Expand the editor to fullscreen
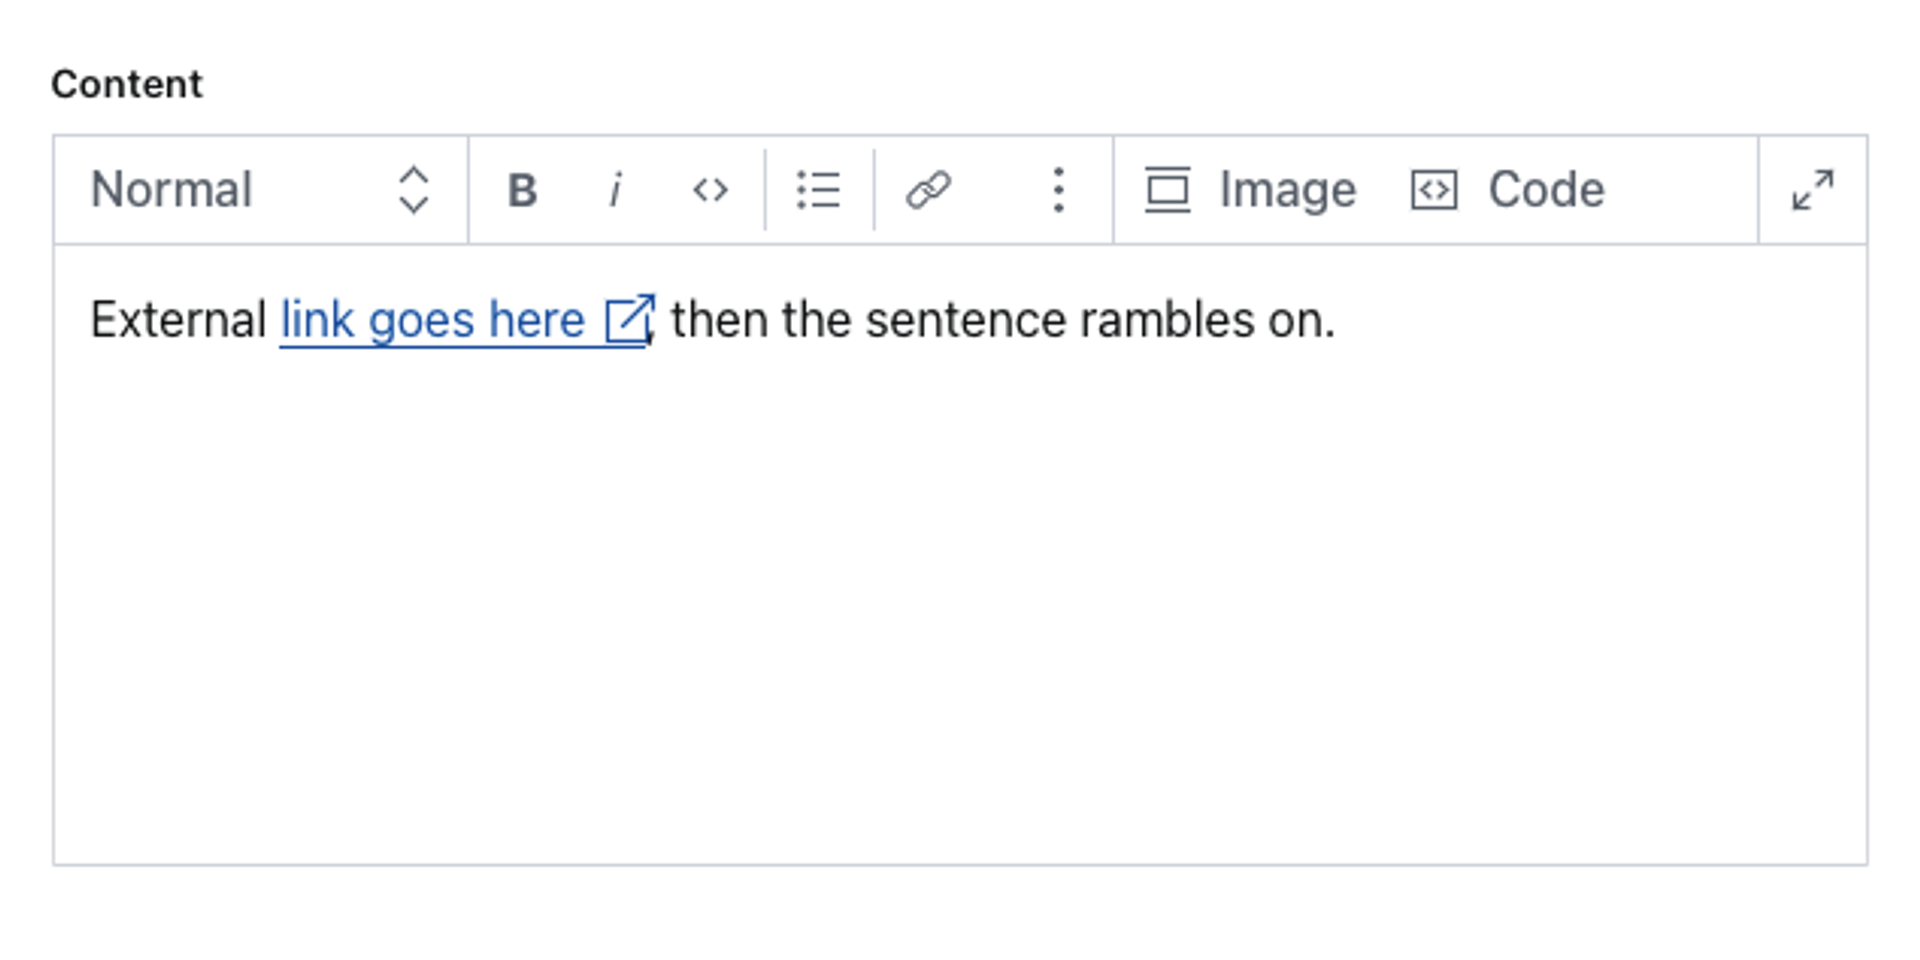Screen dimensions: 1920x960 (1812, 190)
